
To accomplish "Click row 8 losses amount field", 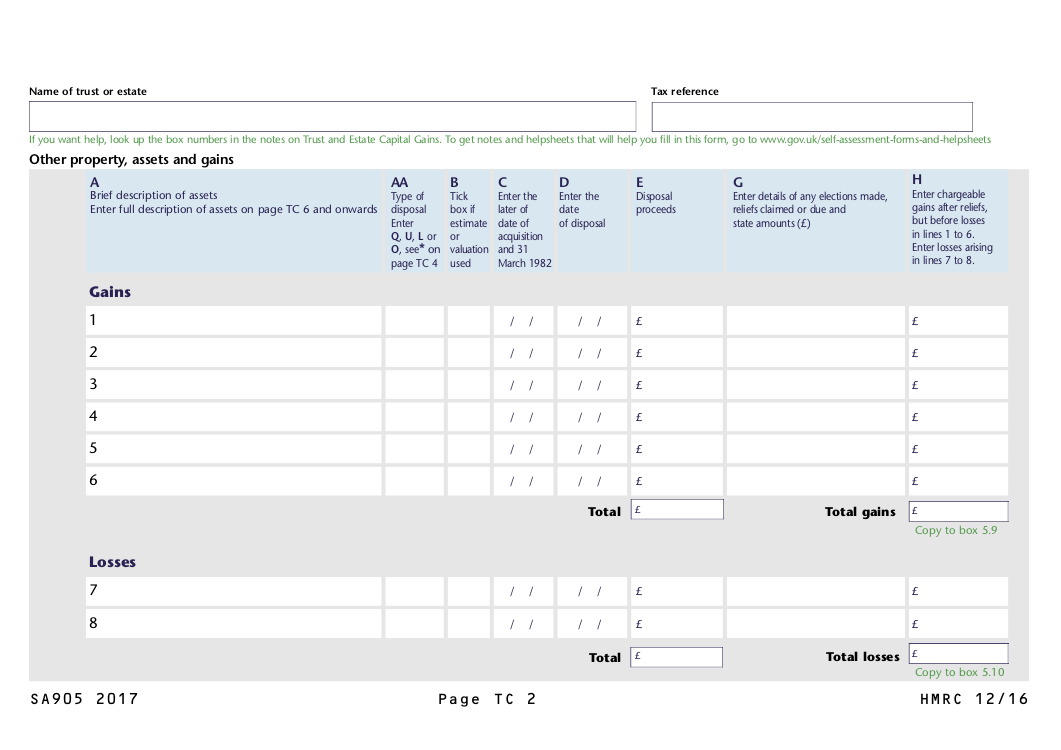I will [958, 623].
